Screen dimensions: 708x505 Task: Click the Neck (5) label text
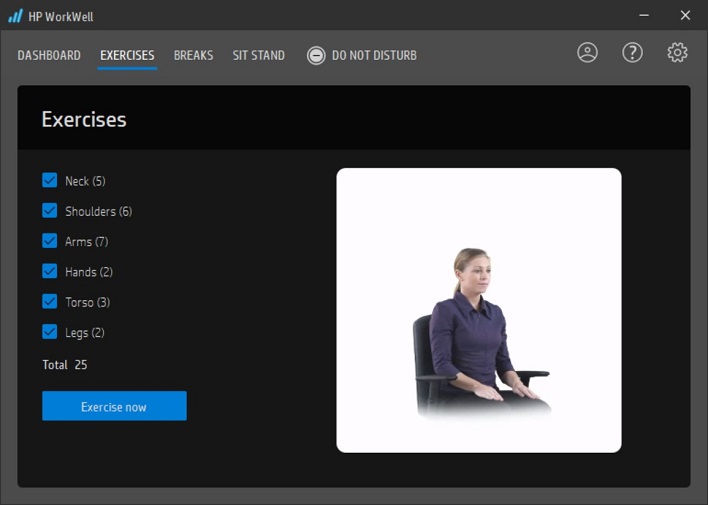click(x=85, y=181)
